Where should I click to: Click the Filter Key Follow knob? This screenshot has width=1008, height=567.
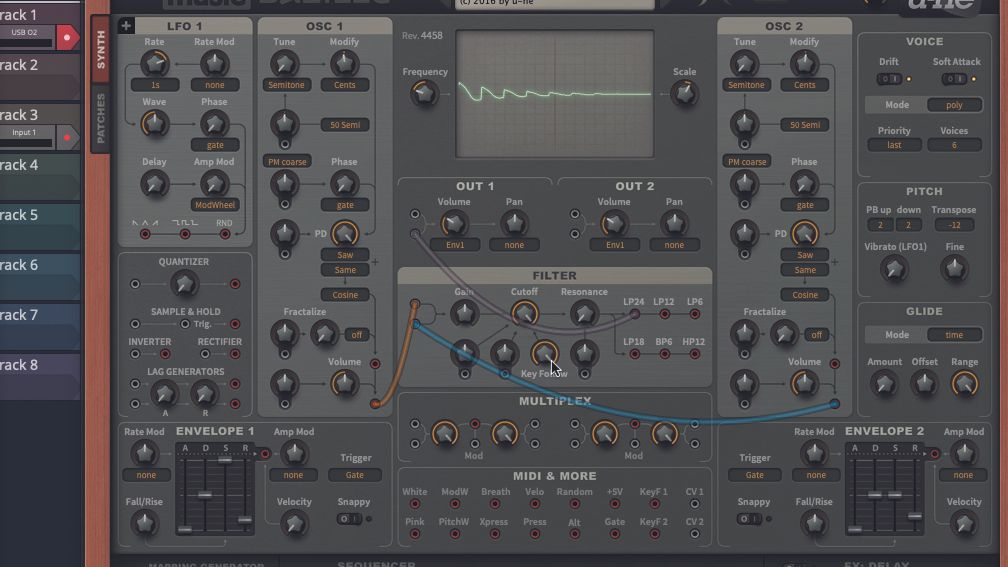pyautogui.click(x=544, y=353)
